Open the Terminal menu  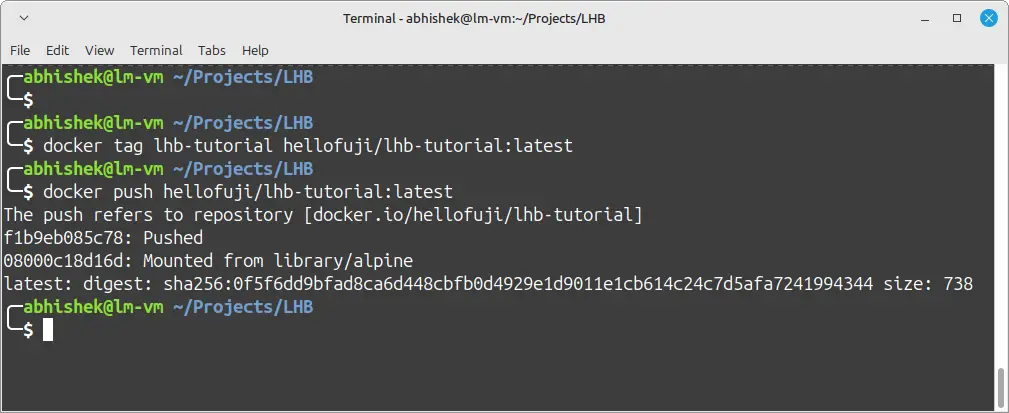pos(156,50)
